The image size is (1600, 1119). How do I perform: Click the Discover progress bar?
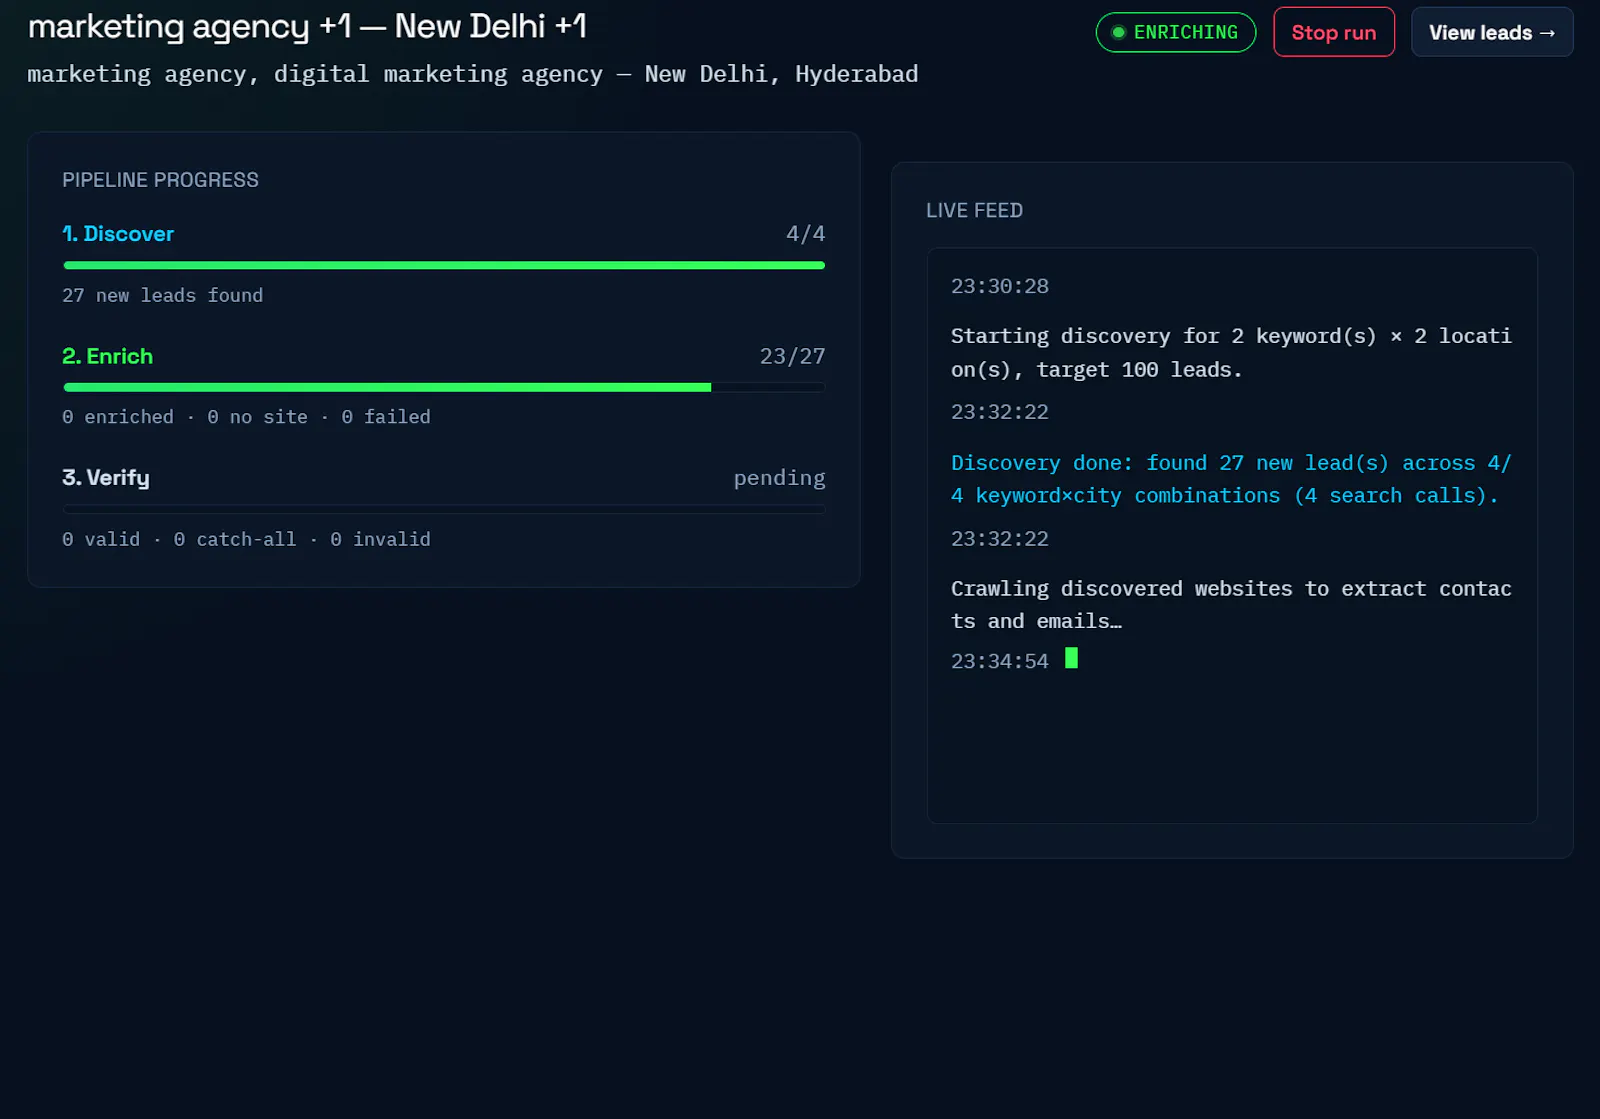444,265
